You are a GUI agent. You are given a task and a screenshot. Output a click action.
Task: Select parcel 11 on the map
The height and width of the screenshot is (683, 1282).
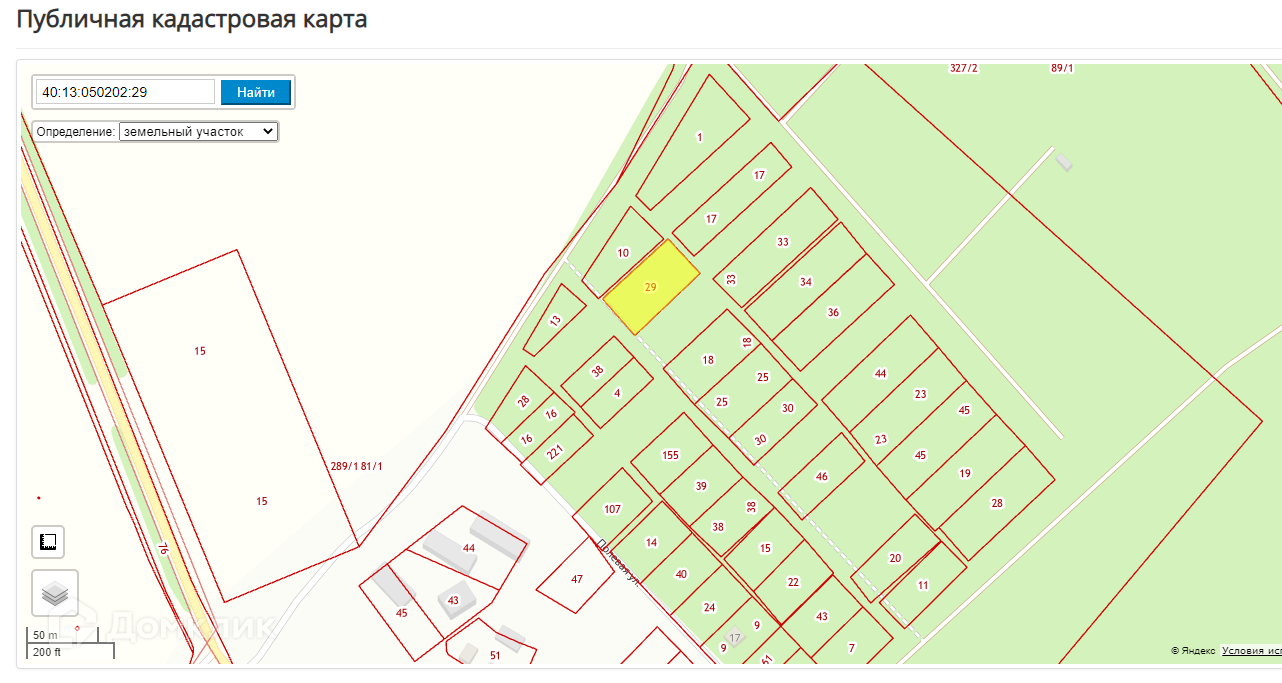(x=923, y=585)
